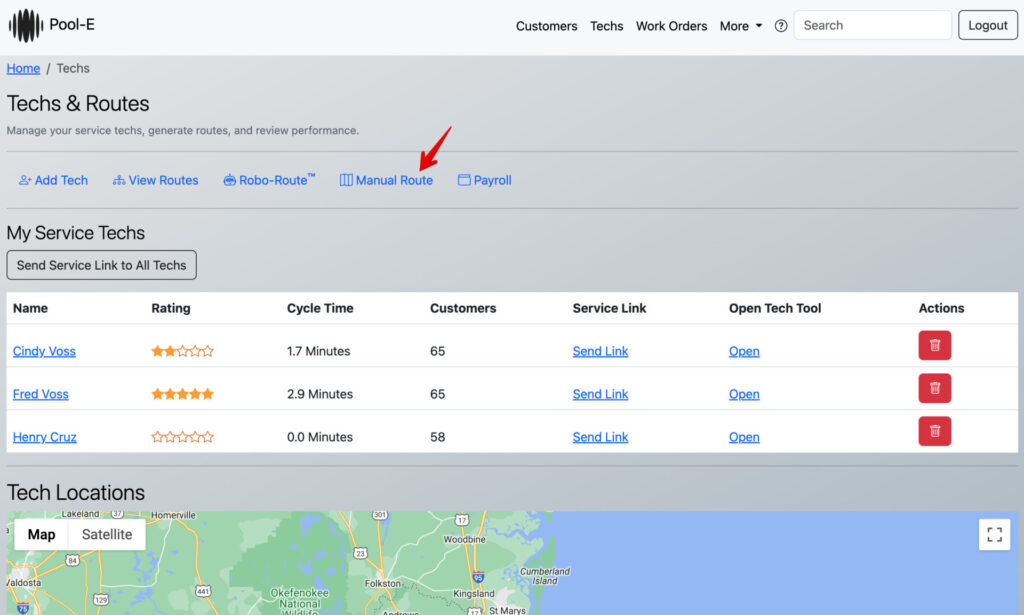
Task: Click the Manual Route map icon
Action: click(x=346, y=180)
